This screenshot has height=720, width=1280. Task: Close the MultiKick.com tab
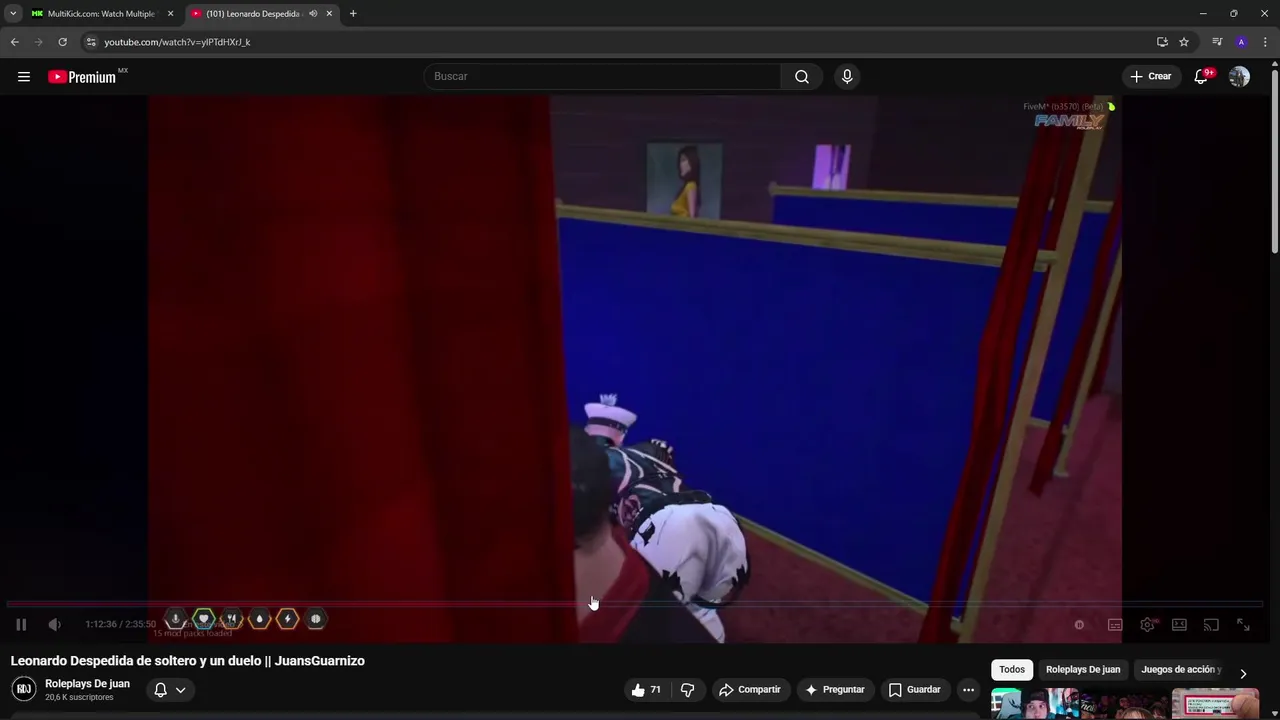pos(170,14)
